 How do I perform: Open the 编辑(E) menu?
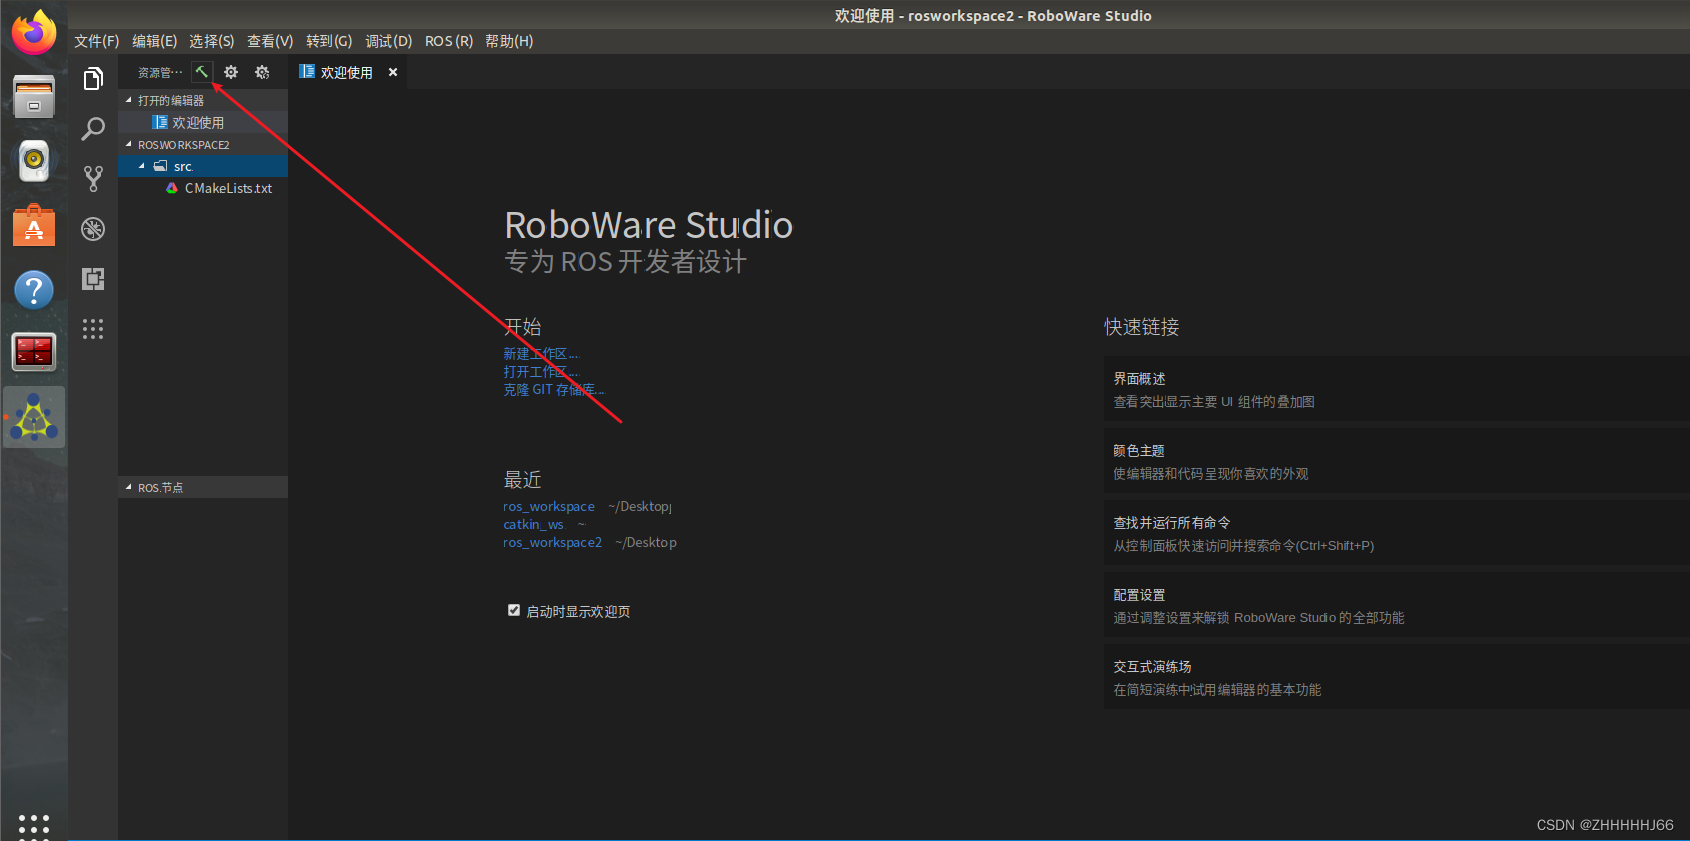154,41
